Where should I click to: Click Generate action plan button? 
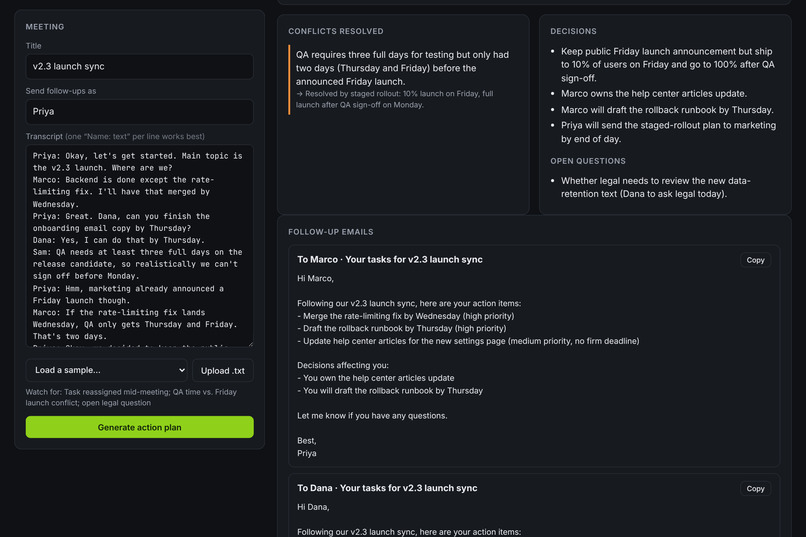click(139, 427)
